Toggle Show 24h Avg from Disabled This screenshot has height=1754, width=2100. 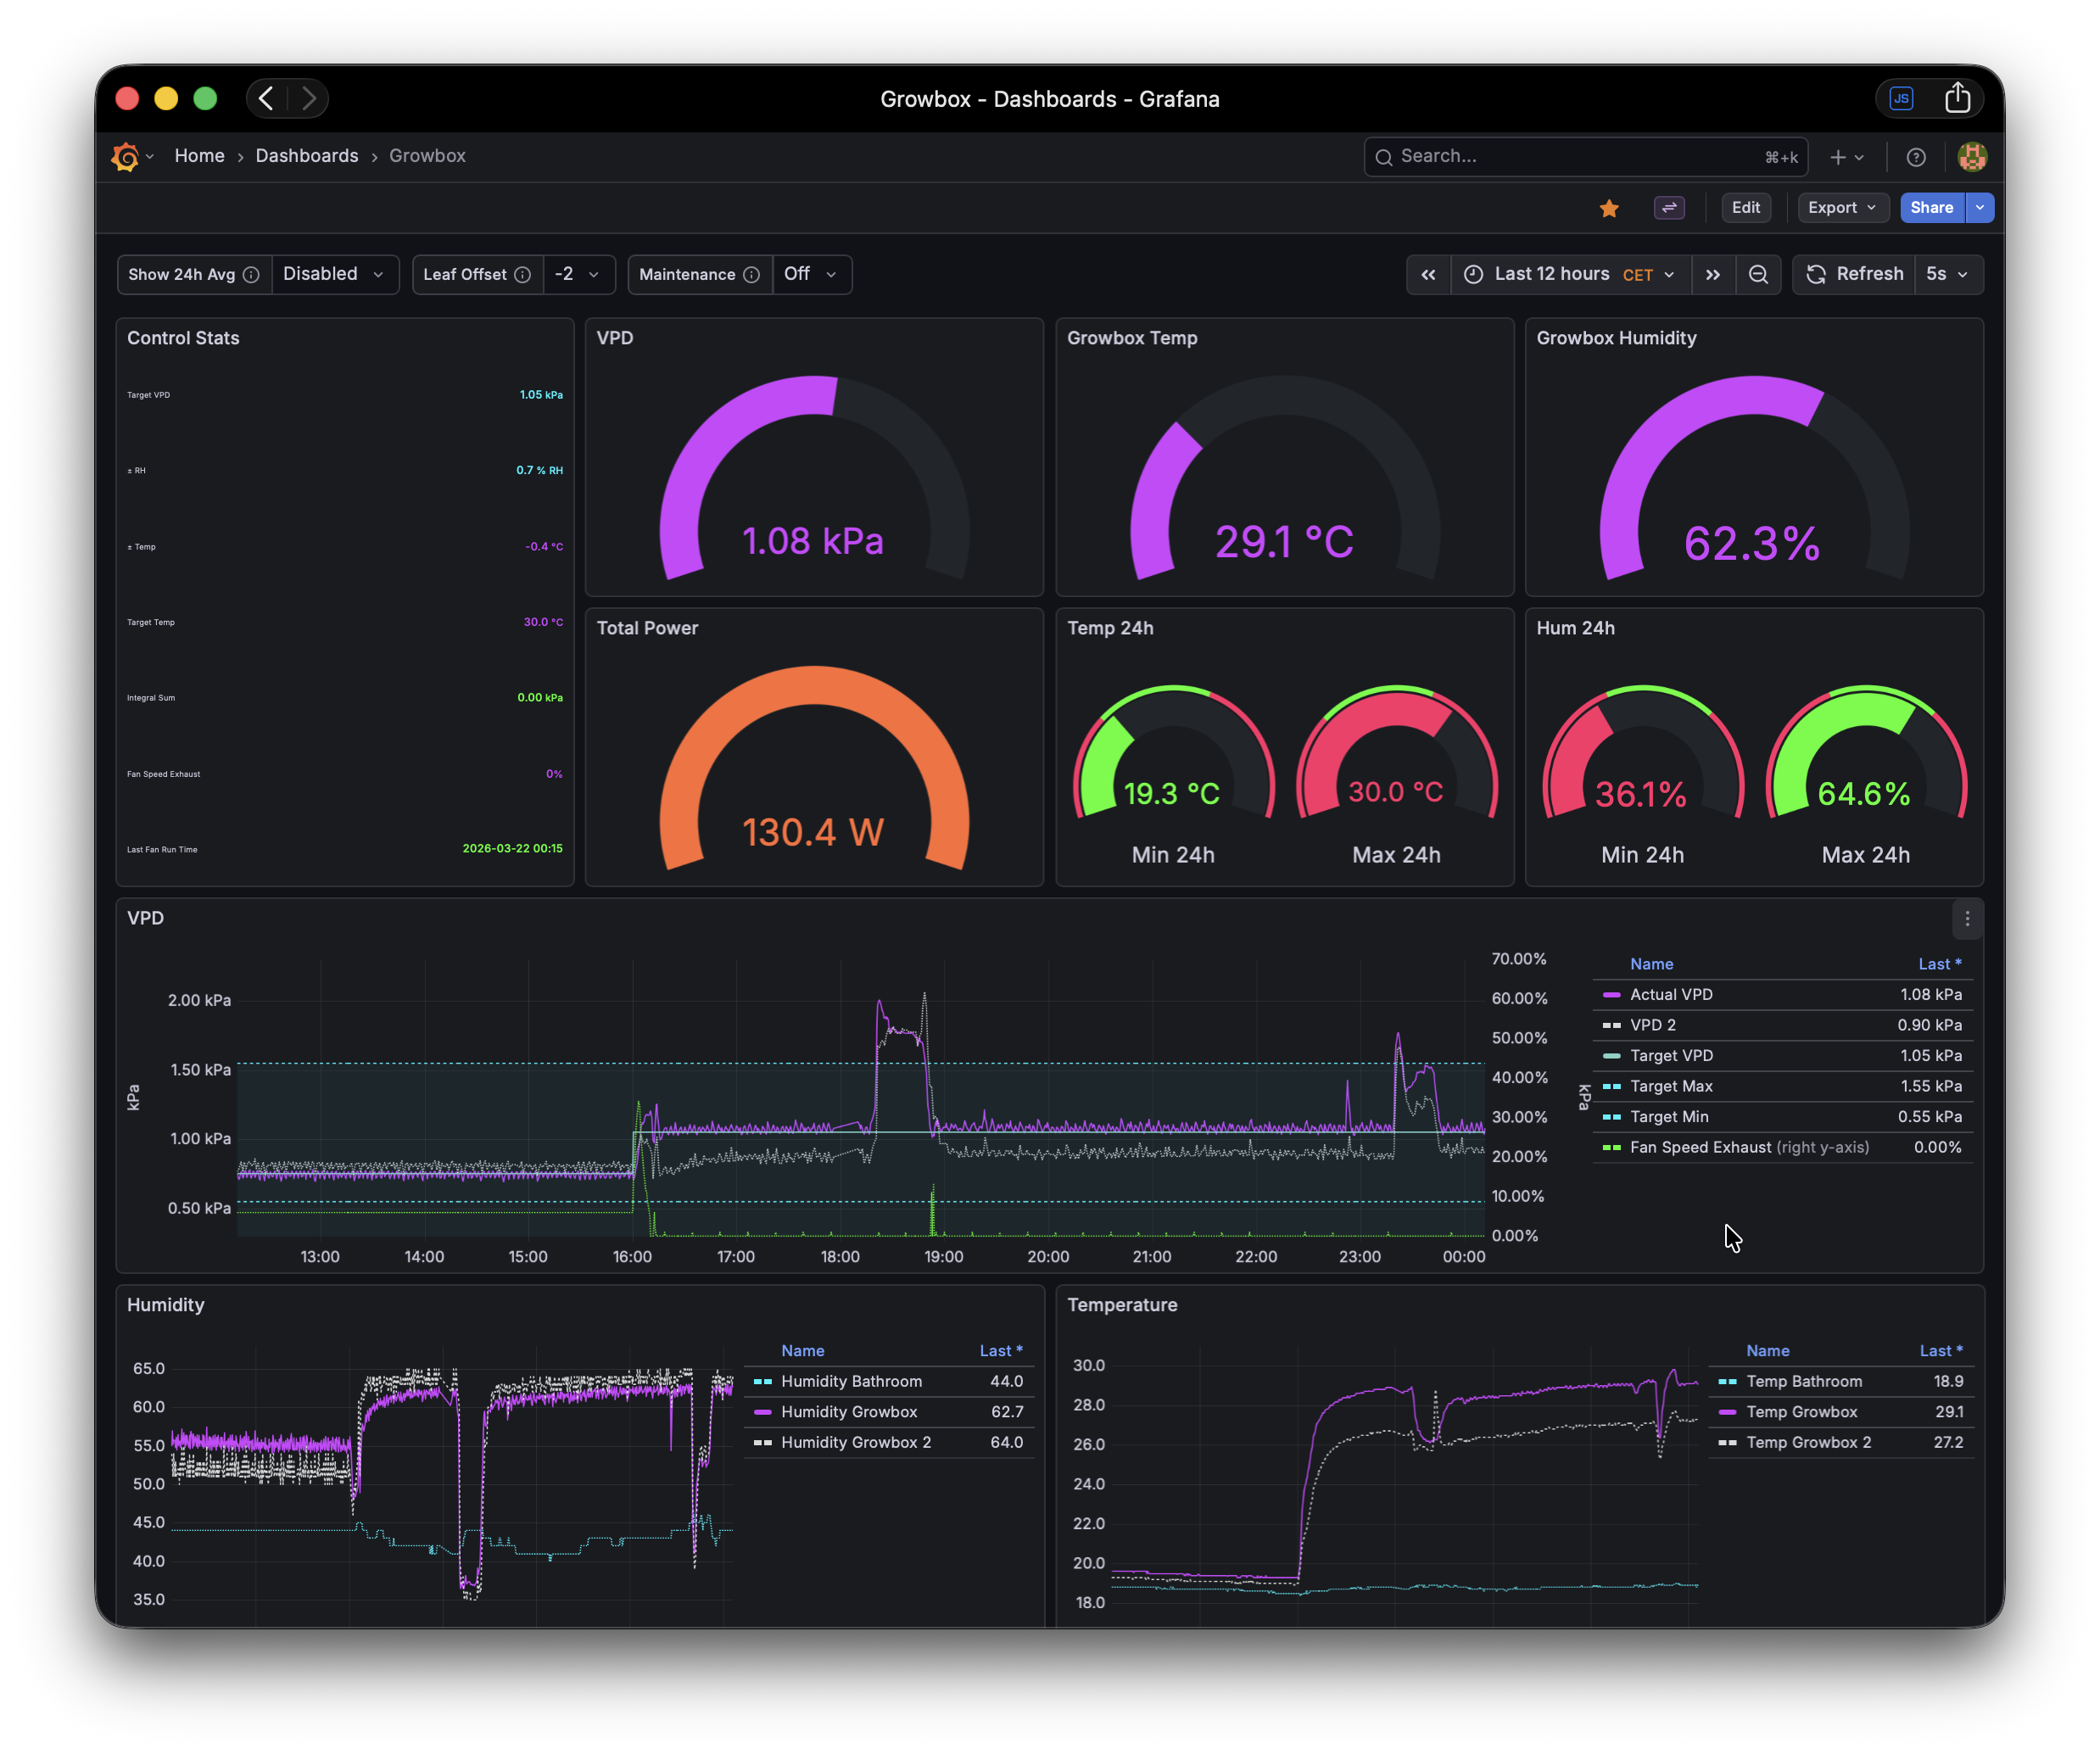pyautogui.click(x=335, y=274)
